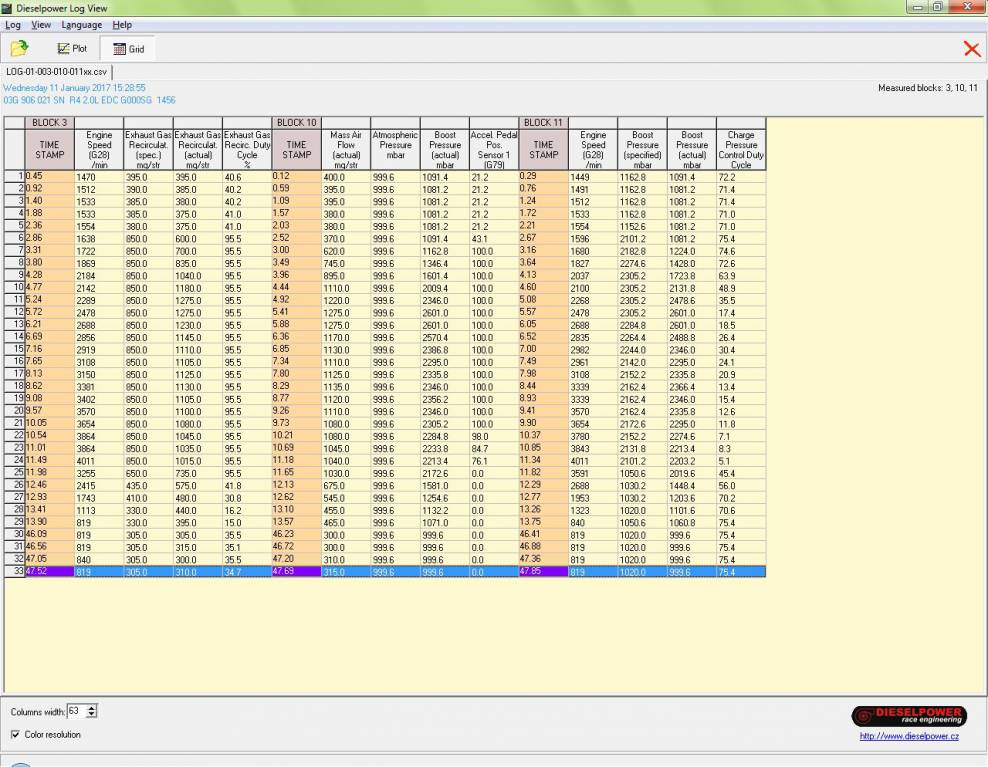Decrease columns width with down arrow
Screen dimensions: 988x767
click(x=93, y=714)
